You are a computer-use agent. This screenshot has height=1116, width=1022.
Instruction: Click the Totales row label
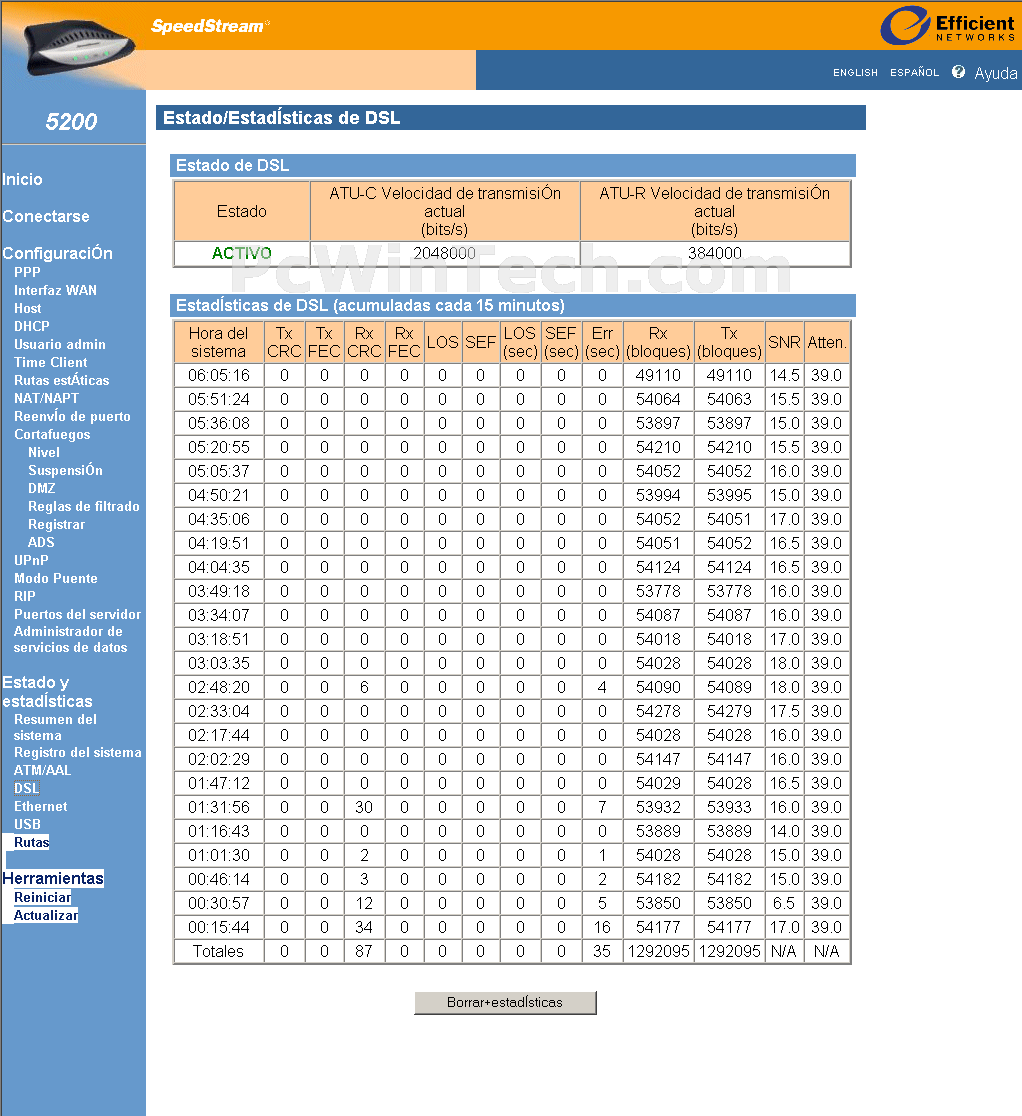[218, 952]
